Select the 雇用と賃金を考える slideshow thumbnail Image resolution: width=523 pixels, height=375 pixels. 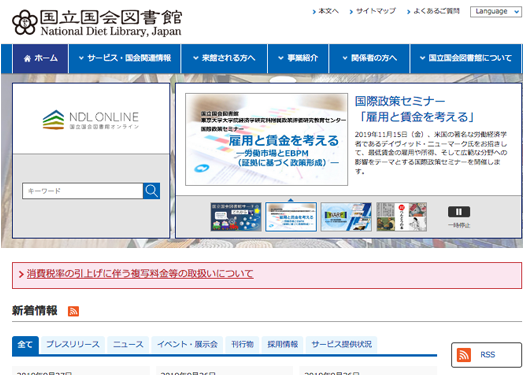291,217
